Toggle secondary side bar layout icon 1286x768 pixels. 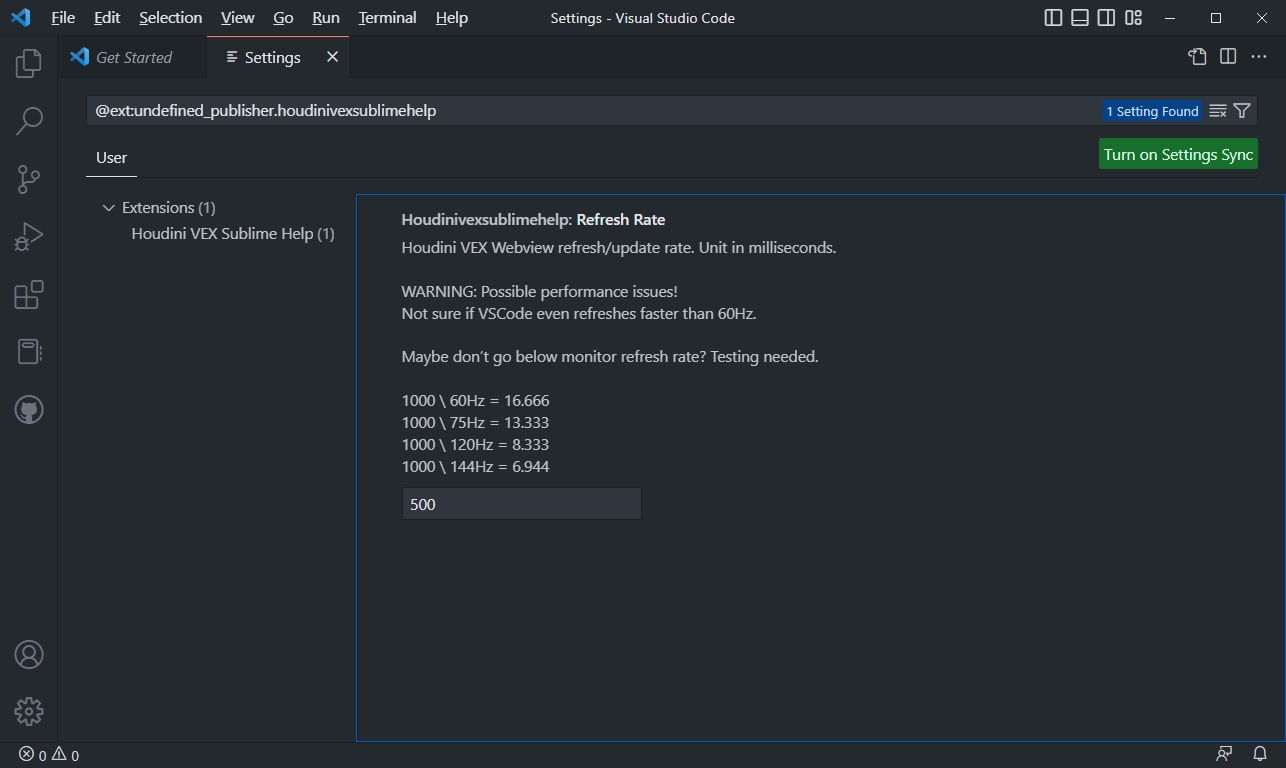pyautogui.click(x=1106, y=18)
